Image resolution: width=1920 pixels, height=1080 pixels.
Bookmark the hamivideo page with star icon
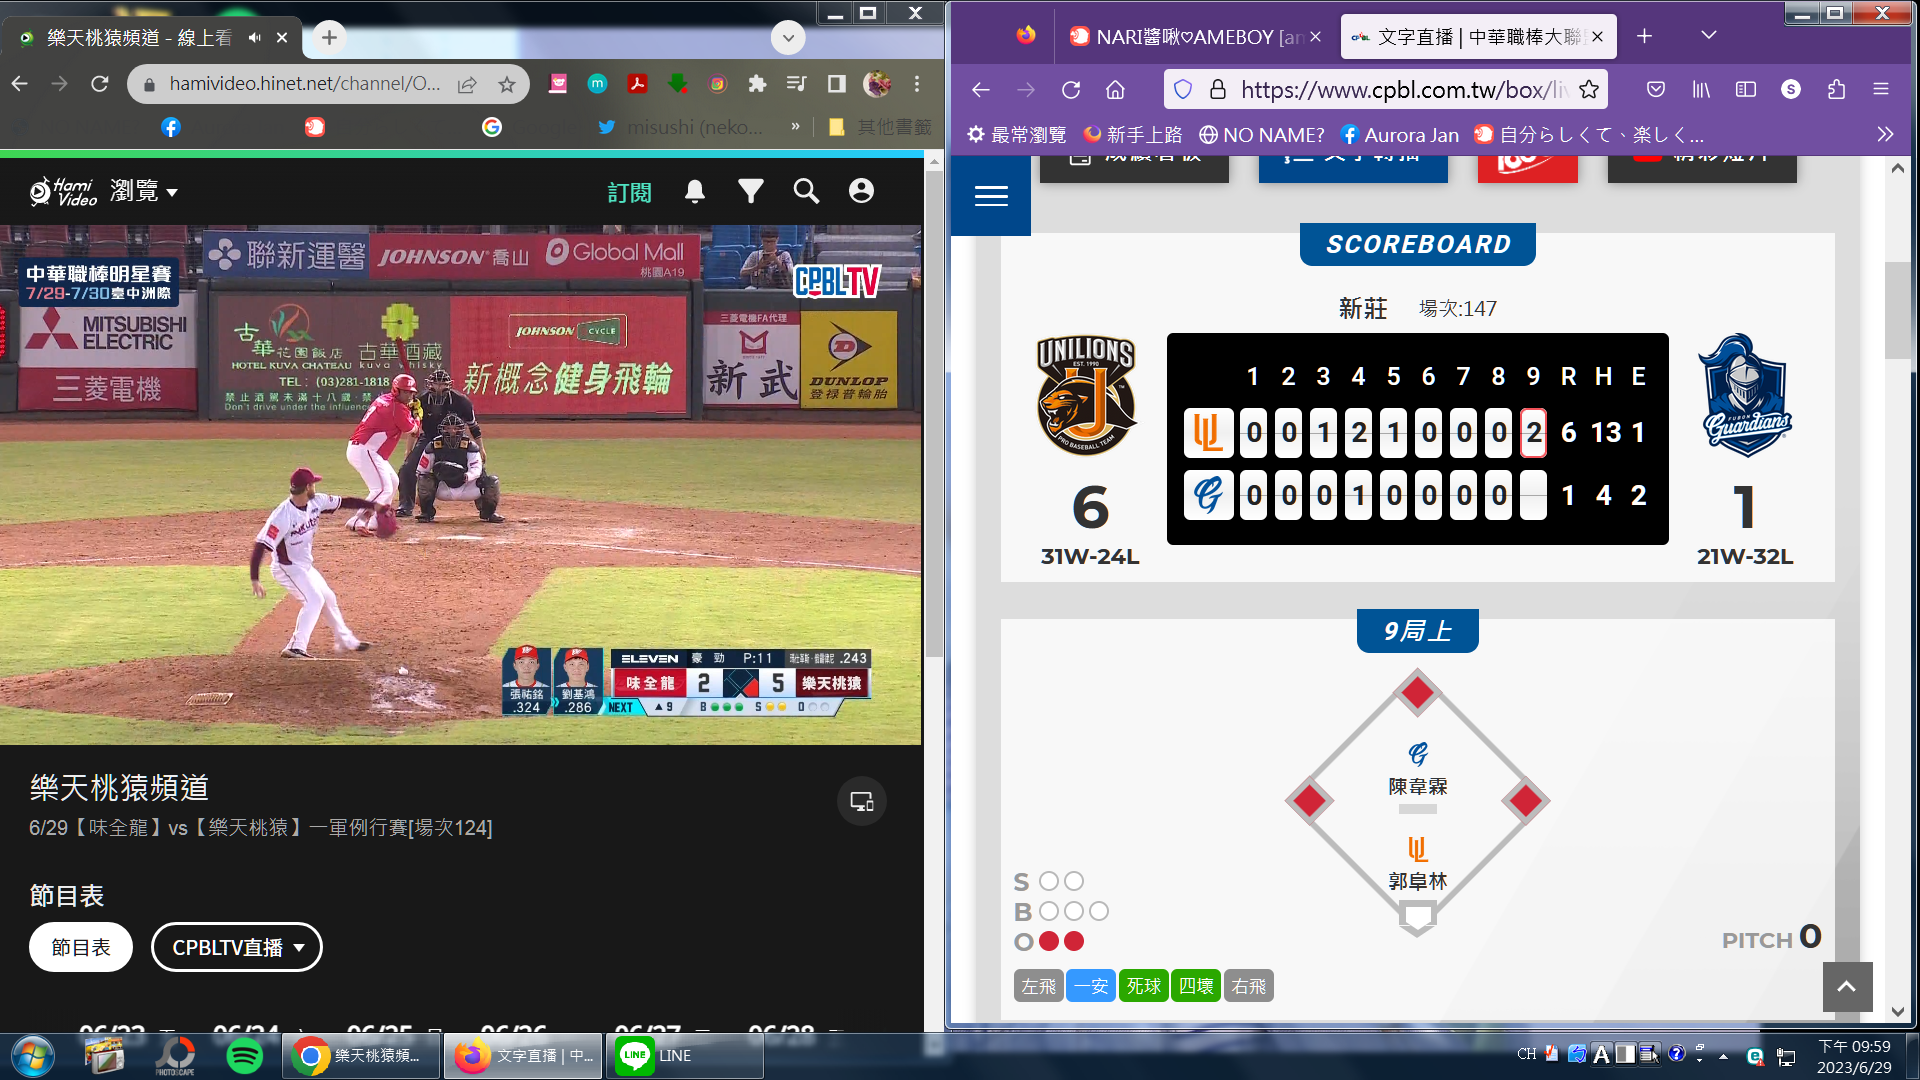pyautogui.click(x=507, y=85)
